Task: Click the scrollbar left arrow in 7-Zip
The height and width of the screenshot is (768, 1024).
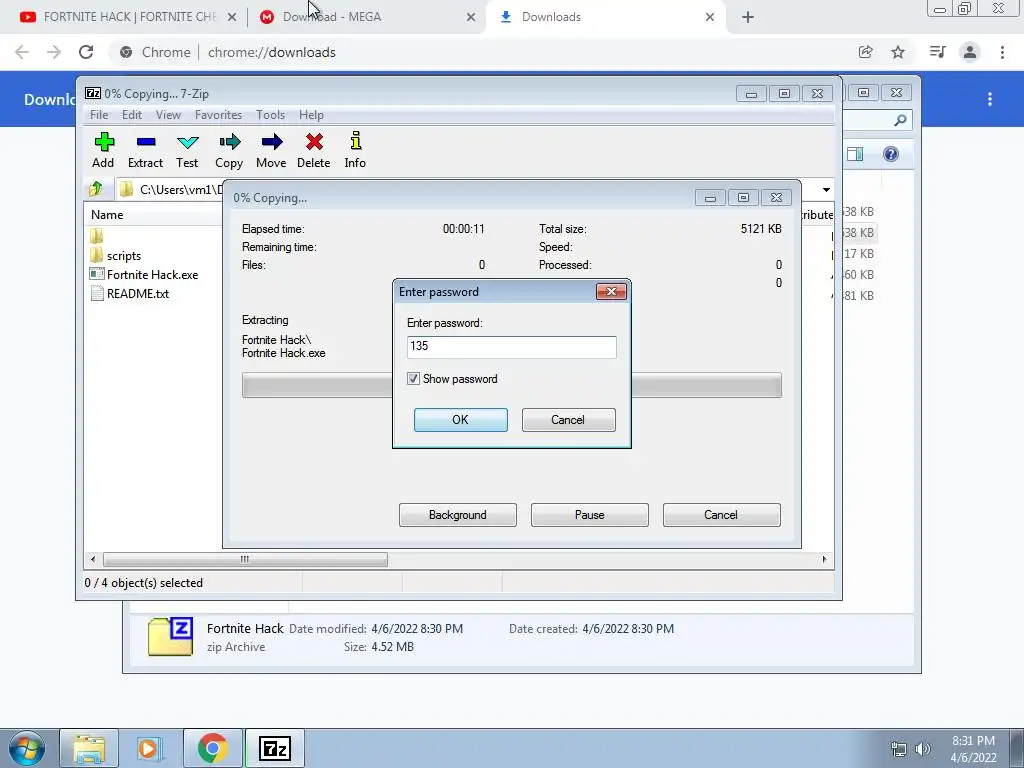Action: [x=93, y=560]
